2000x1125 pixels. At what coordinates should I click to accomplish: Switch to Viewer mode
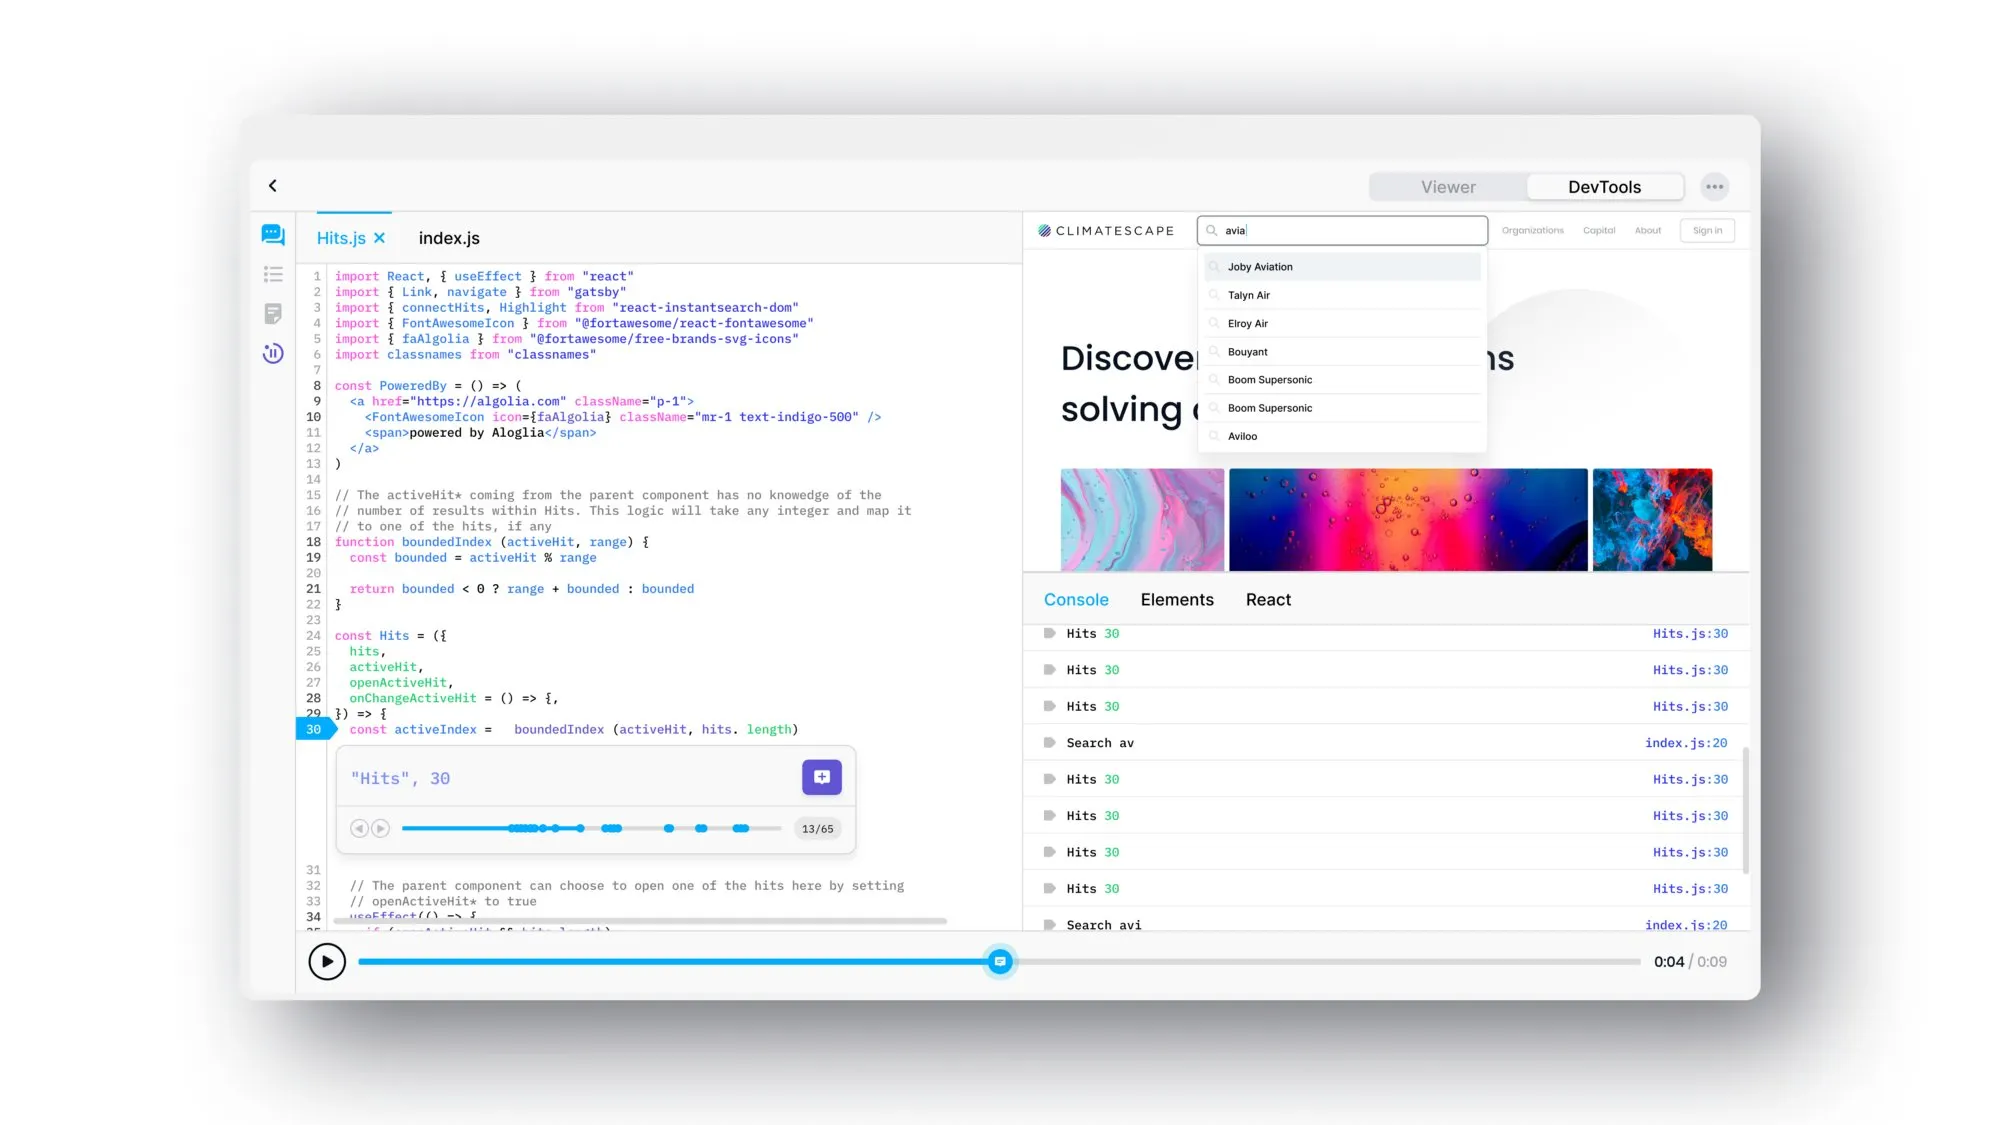click(x=1447, y=187)
